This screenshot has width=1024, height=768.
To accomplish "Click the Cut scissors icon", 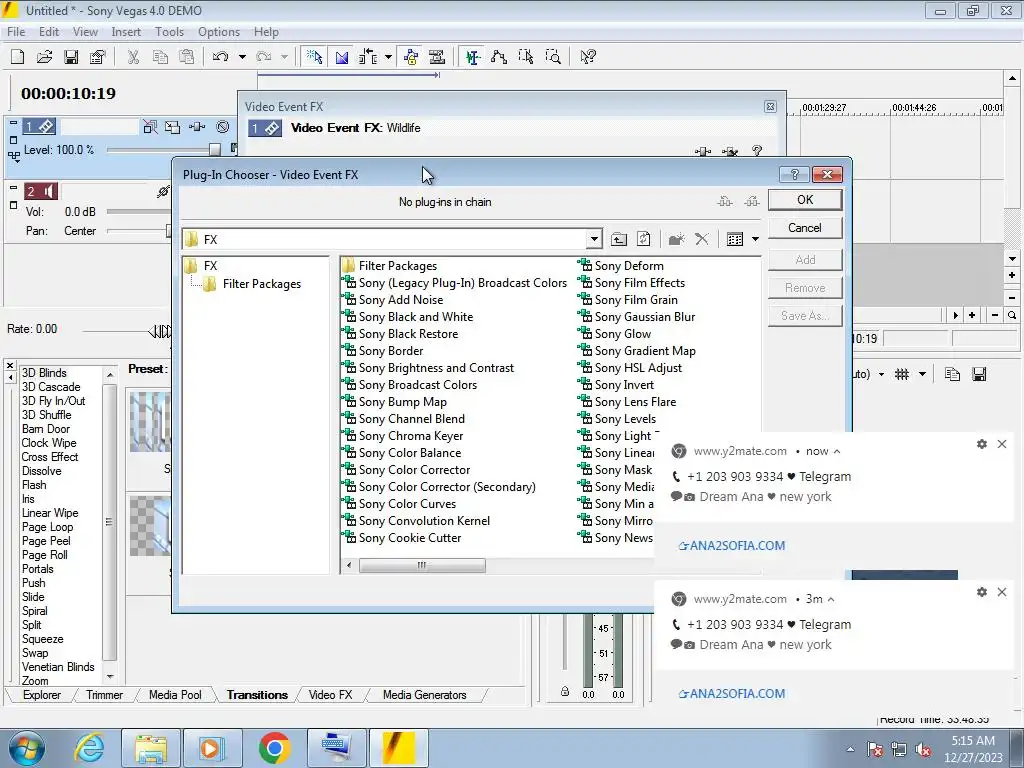I will coord(133,57).
